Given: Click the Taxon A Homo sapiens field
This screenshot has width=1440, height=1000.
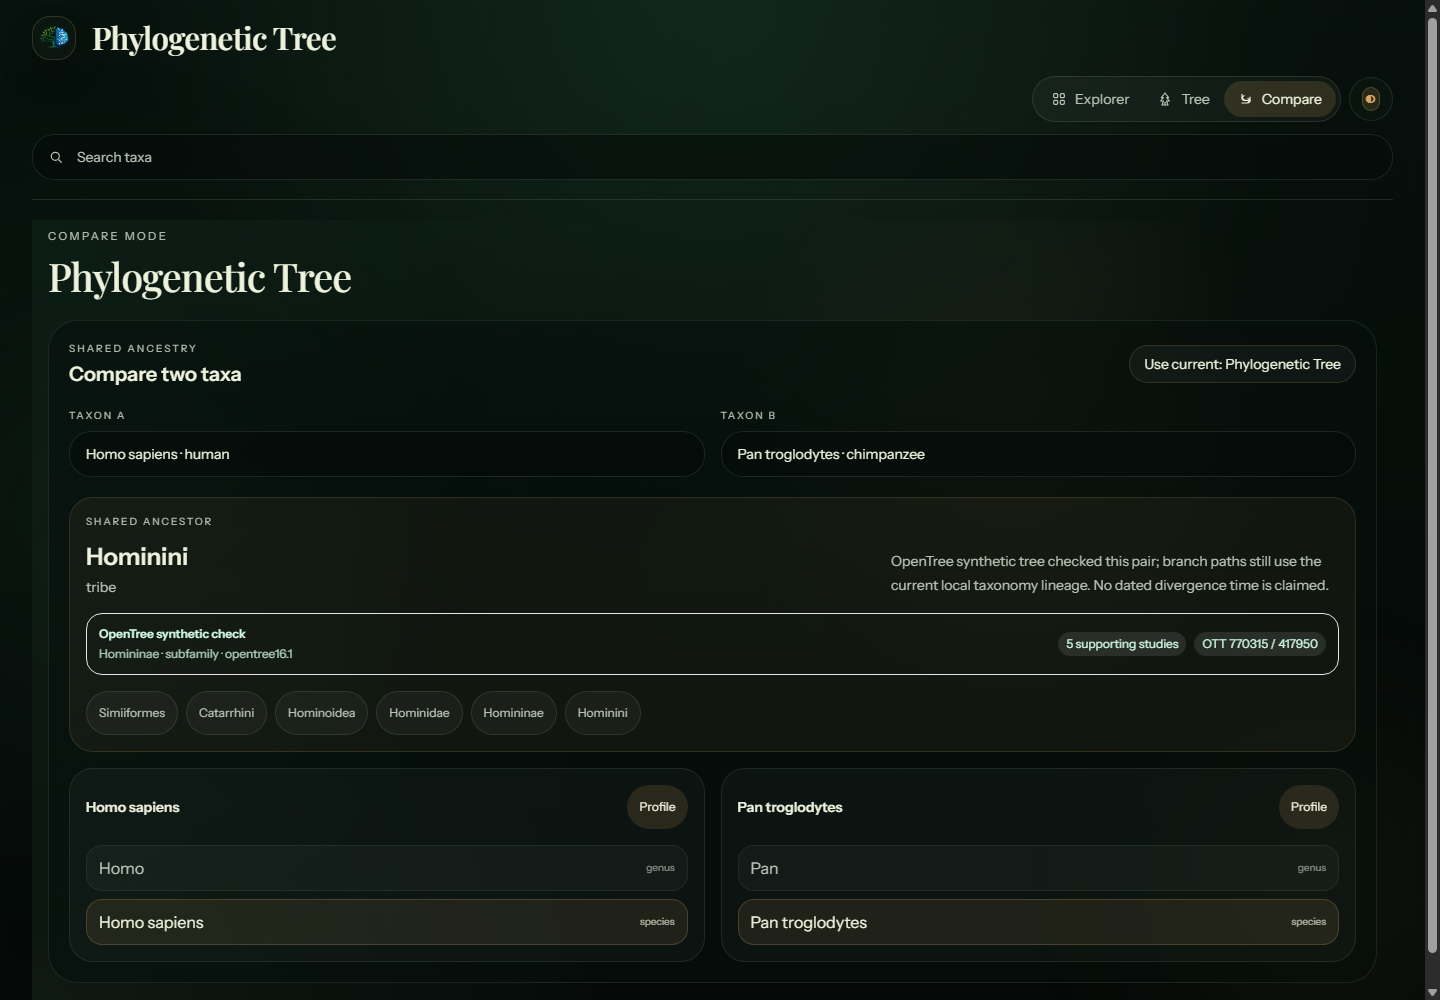Looking at the screenshot, I should pyautogui.click(x=387, y=454).
